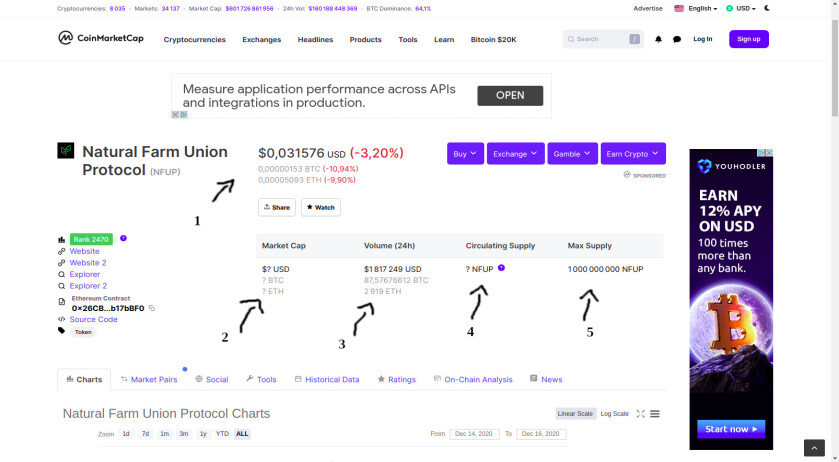
Task: Open the notifications bell icon
Action: (x=658, y=39)
